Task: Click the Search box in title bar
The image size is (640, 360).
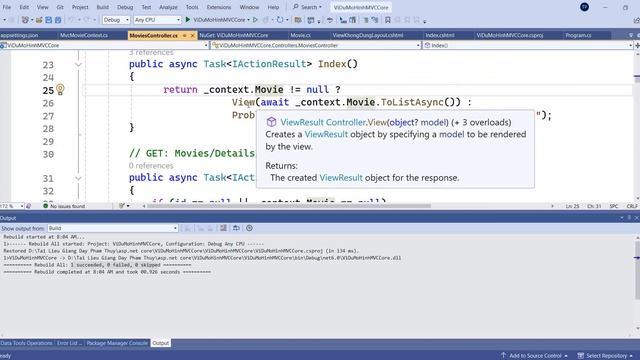Action: coord(307,7)
